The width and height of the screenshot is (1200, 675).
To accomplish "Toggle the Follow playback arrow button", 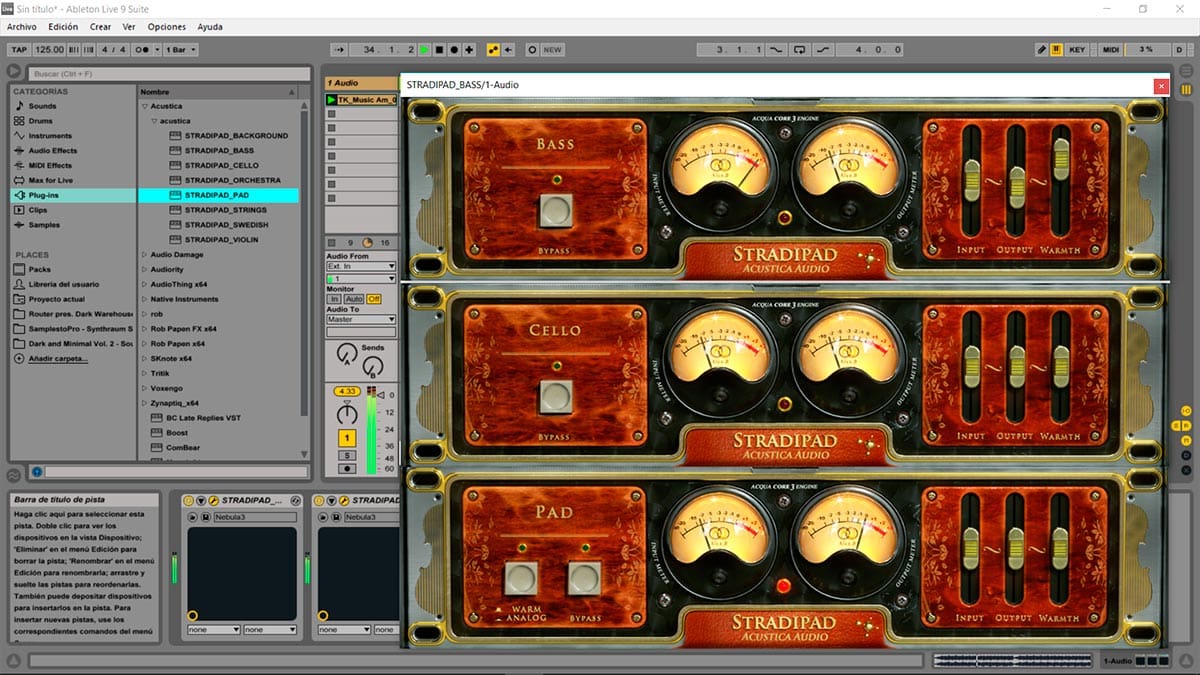I will coord(340,49).
